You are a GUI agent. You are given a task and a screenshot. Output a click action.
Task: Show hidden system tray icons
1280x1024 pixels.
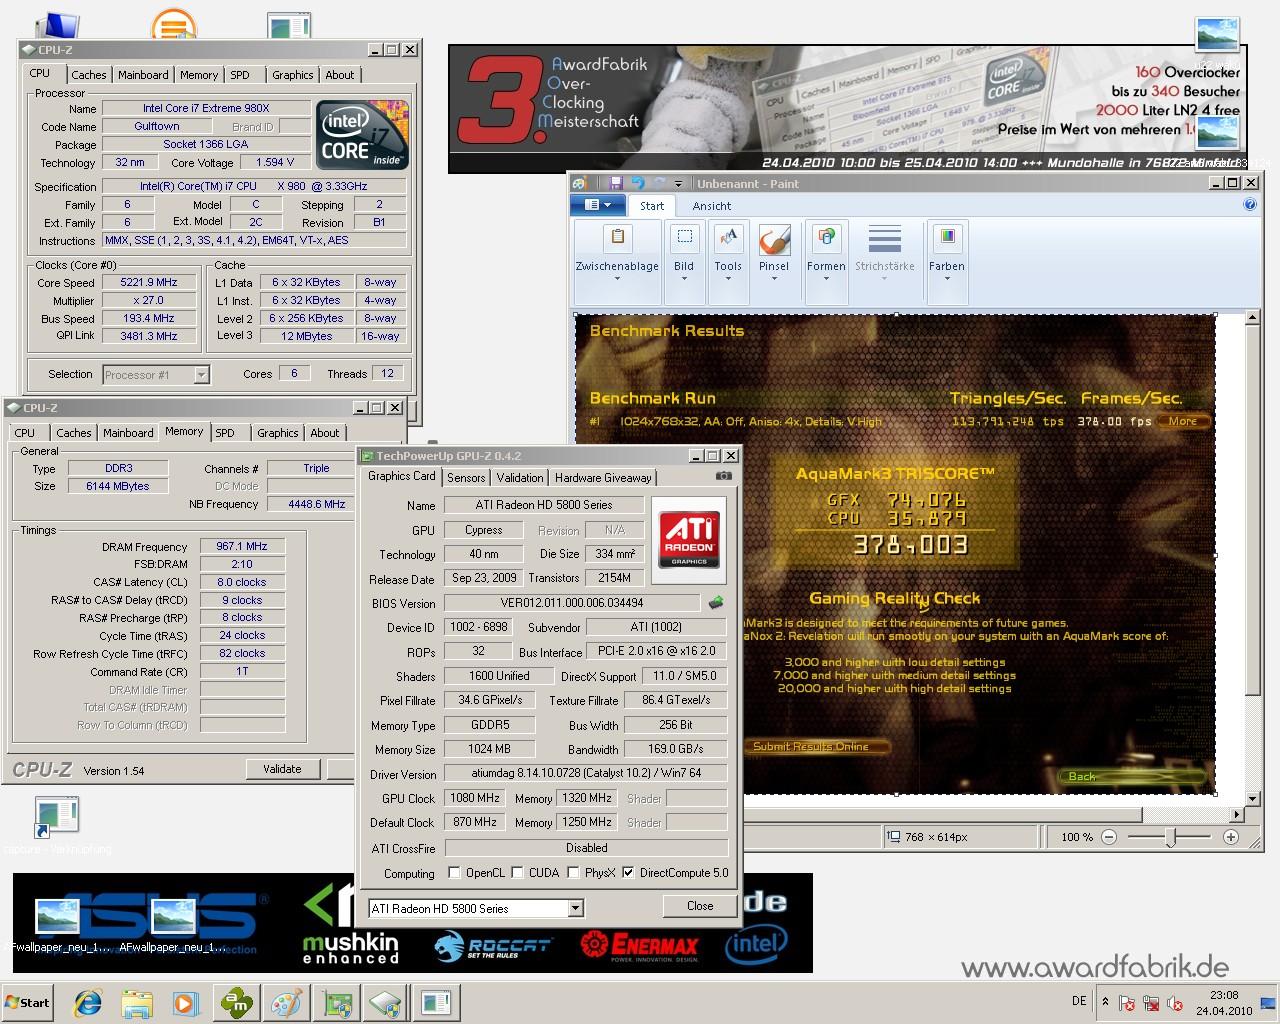(x=1105, y=1002)
